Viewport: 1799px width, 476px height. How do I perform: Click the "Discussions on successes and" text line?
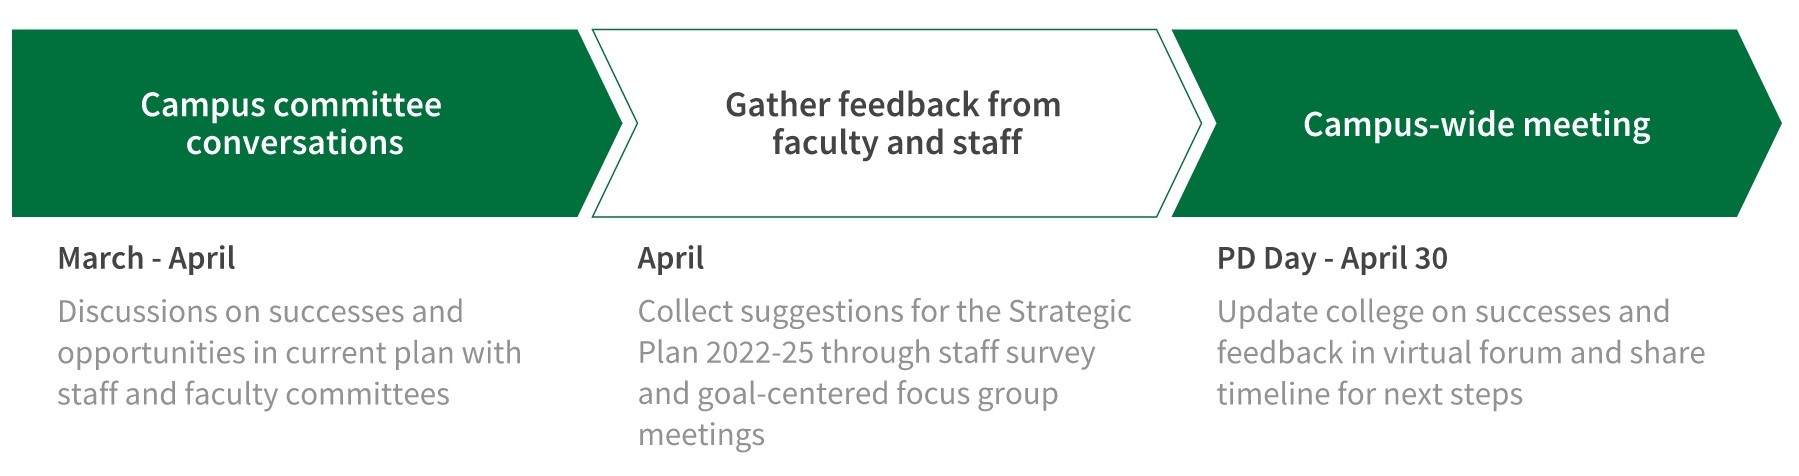click(x=260, y=312)
